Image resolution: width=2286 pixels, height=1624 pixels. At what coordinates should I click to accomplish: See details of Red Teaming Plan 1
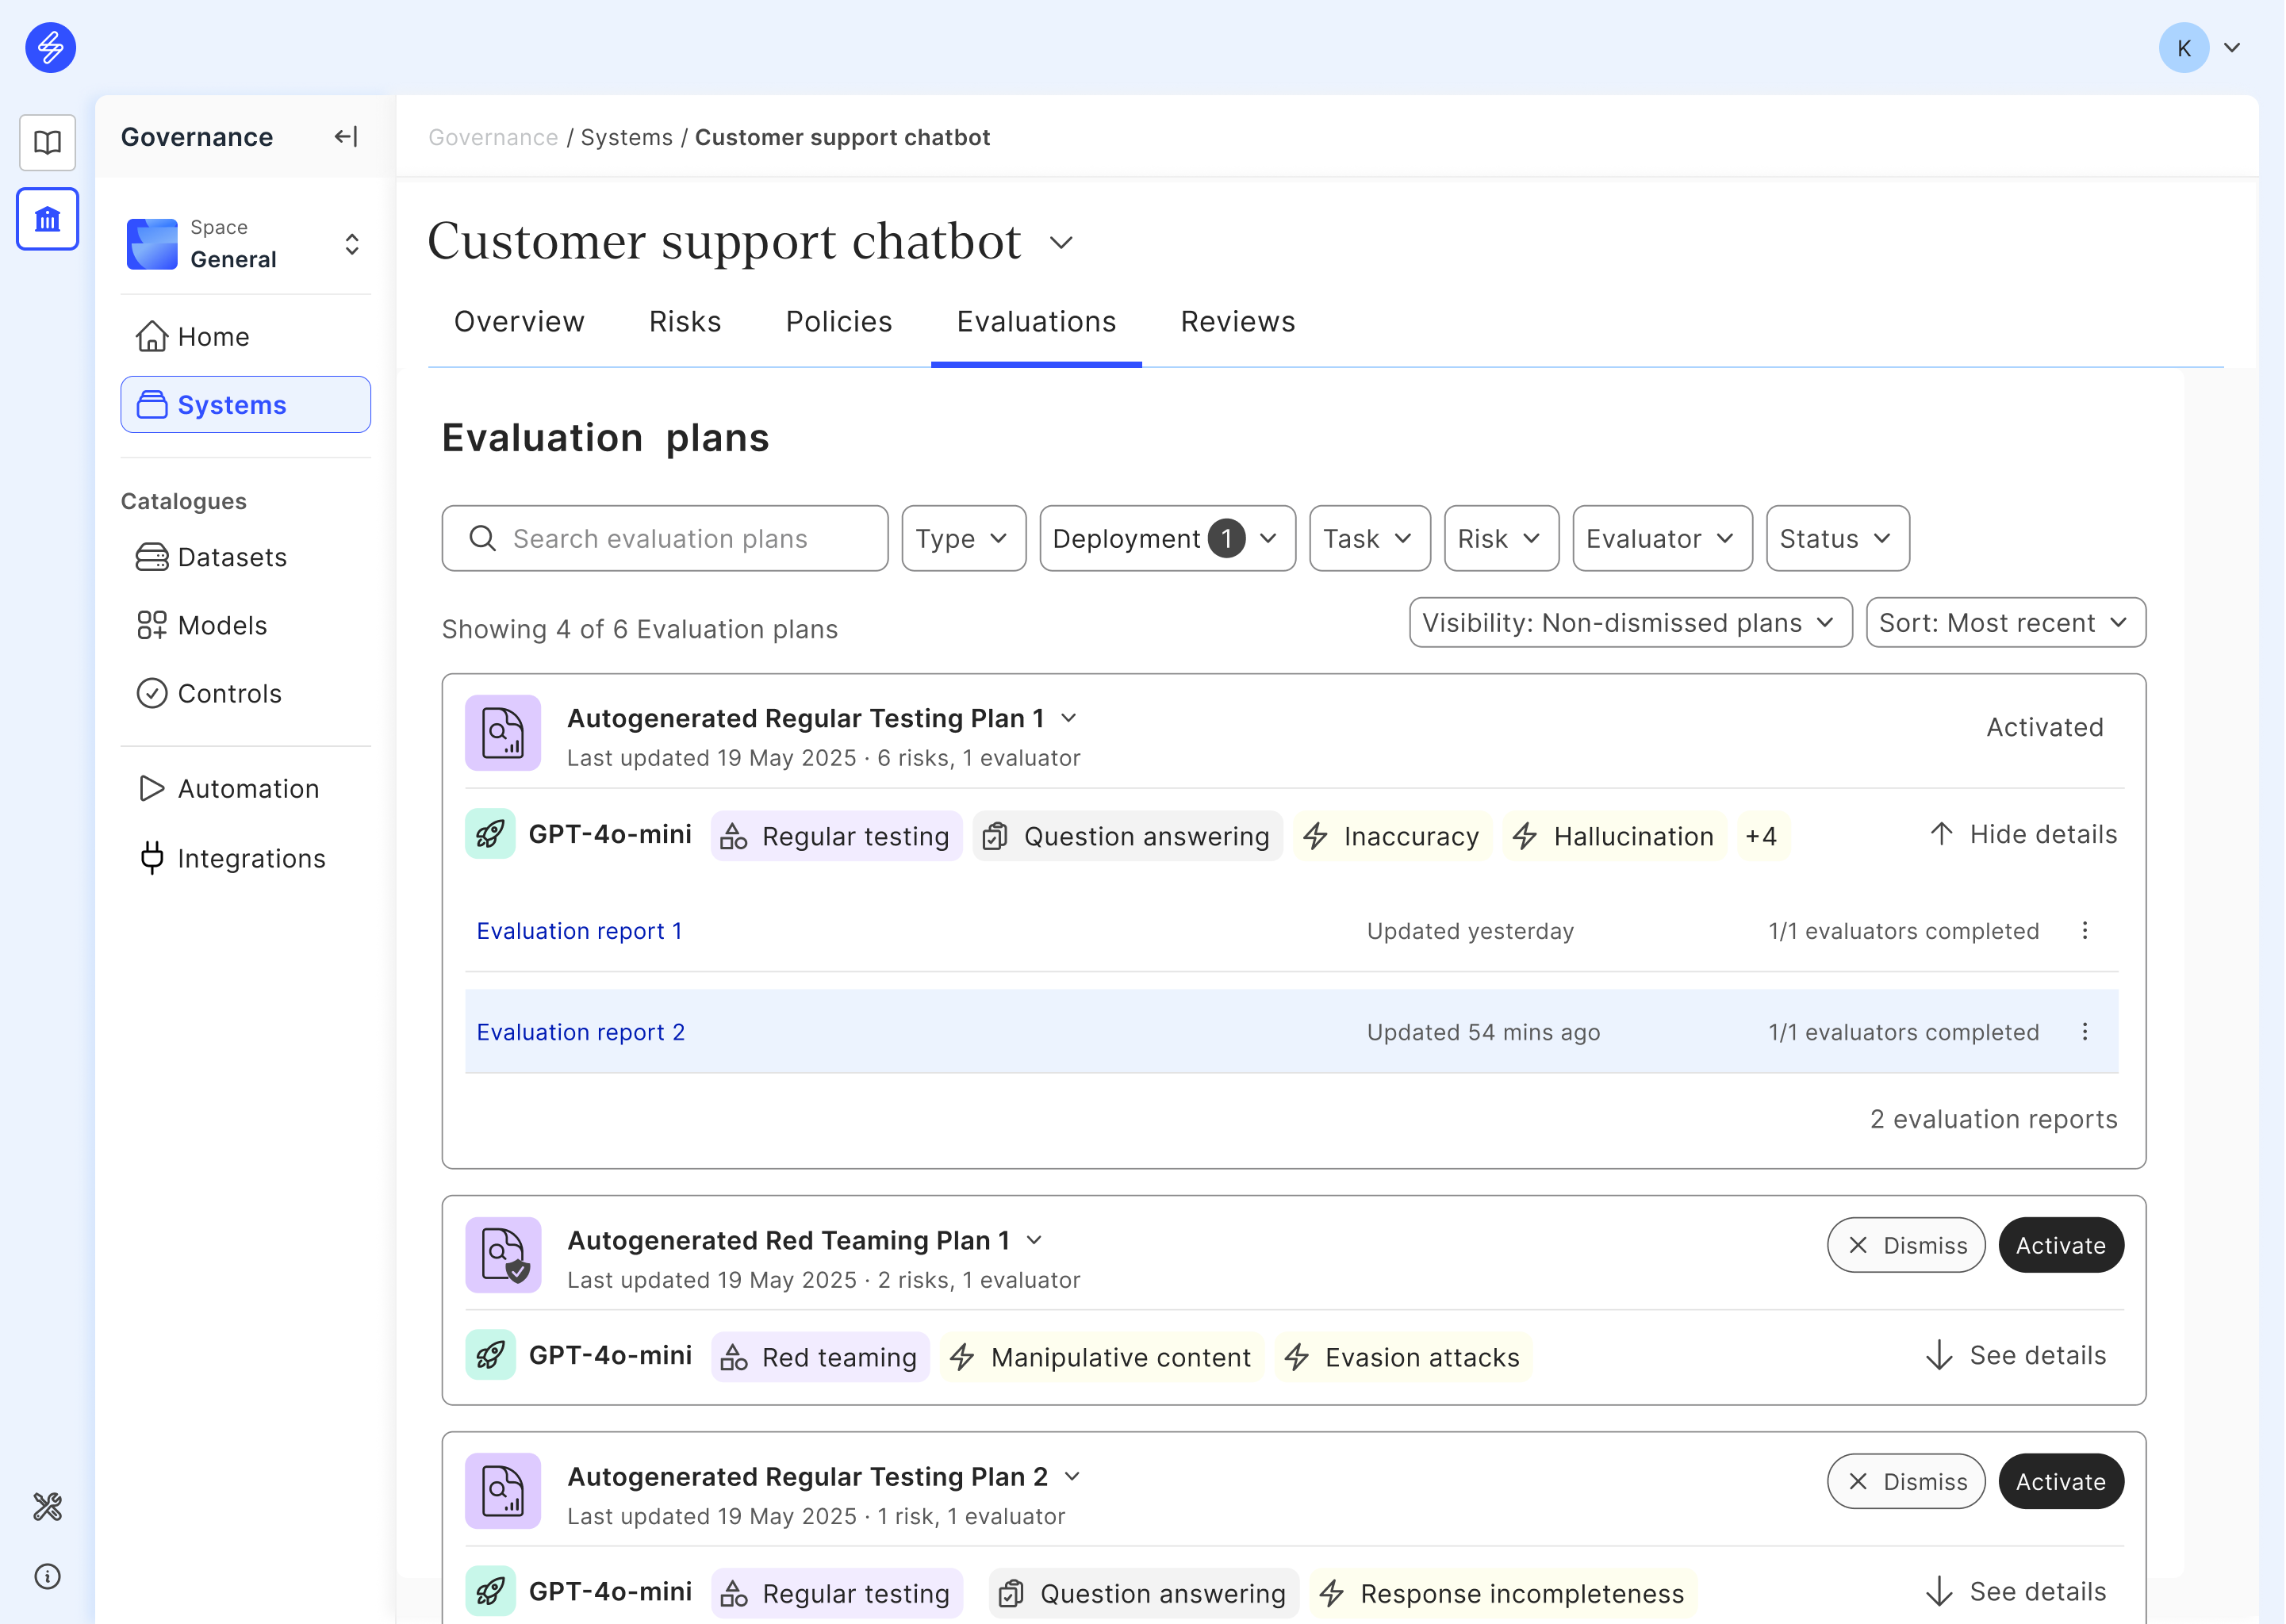(x=2016, y=1355)
